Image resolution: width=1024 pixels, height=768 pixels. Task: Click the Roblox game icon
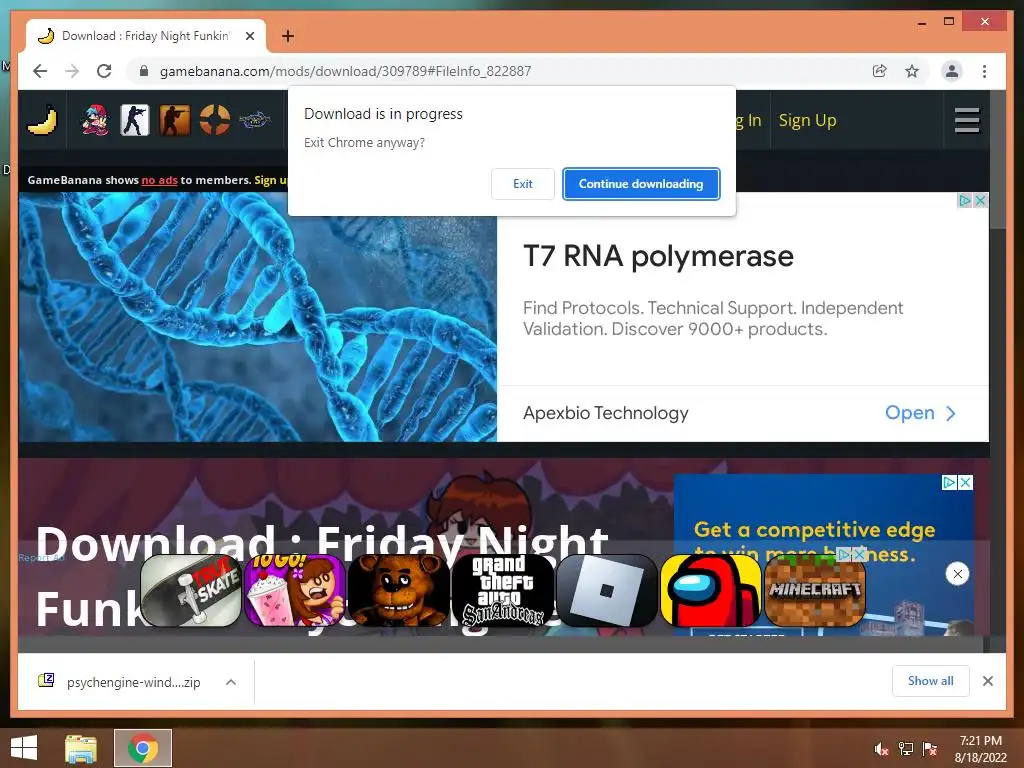[x=607, y=590]
